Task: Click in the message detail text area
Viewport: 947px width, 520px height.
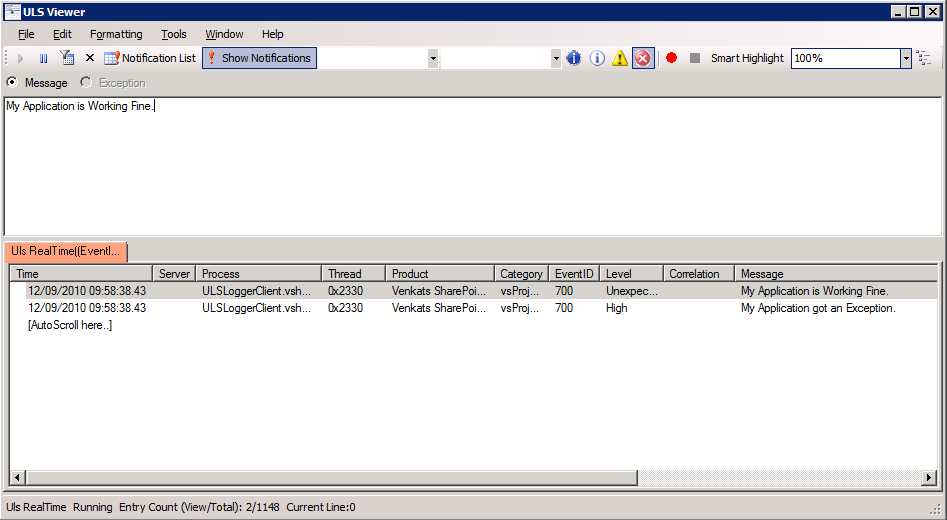Action: [x=472, y=167]
